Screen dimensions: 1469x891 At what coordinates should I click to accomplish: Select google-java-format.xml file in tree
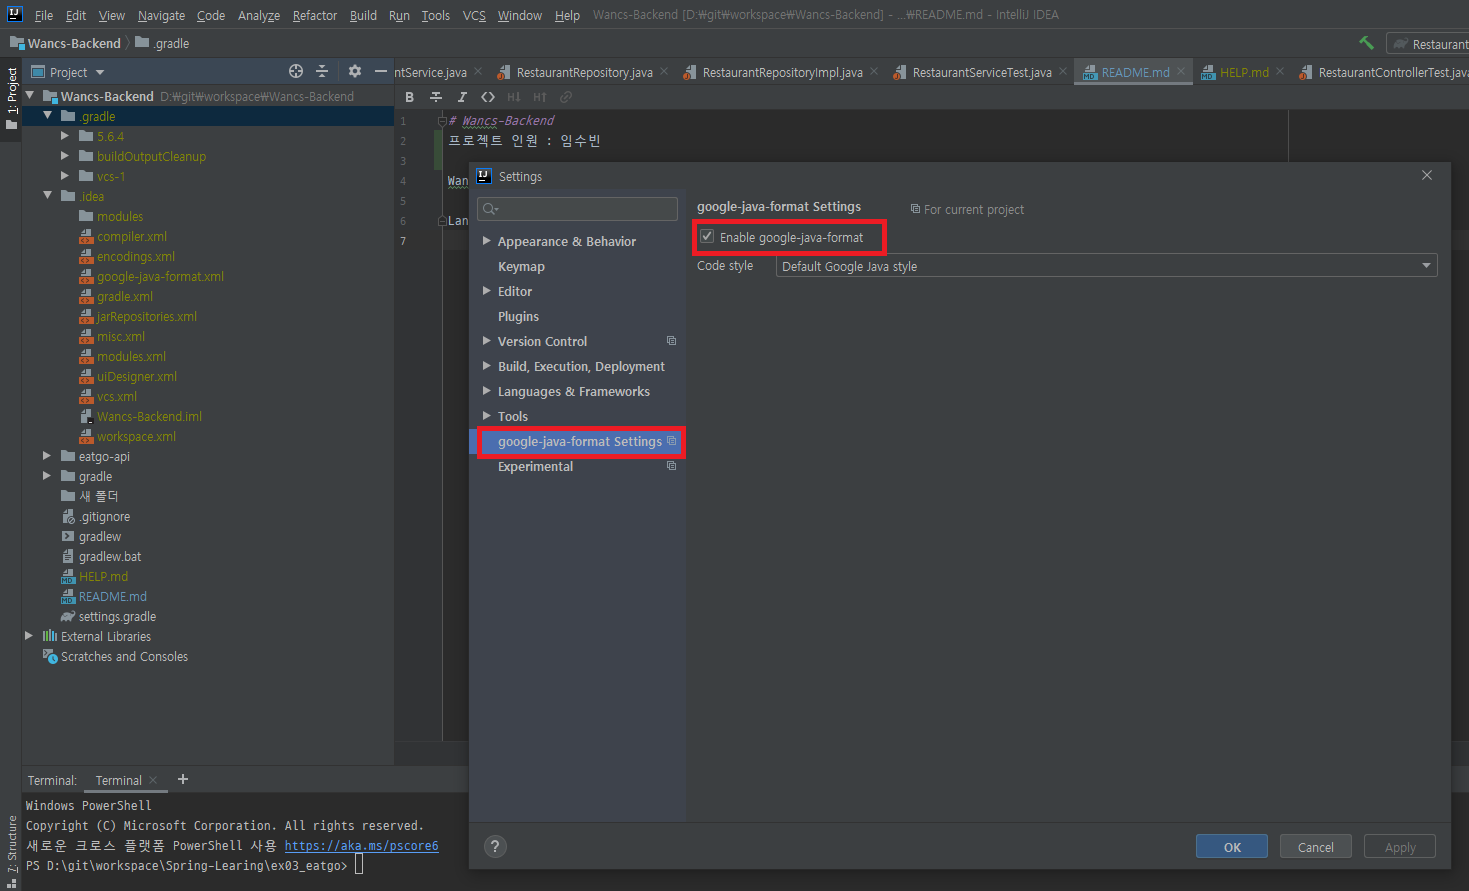pos(160,276)
